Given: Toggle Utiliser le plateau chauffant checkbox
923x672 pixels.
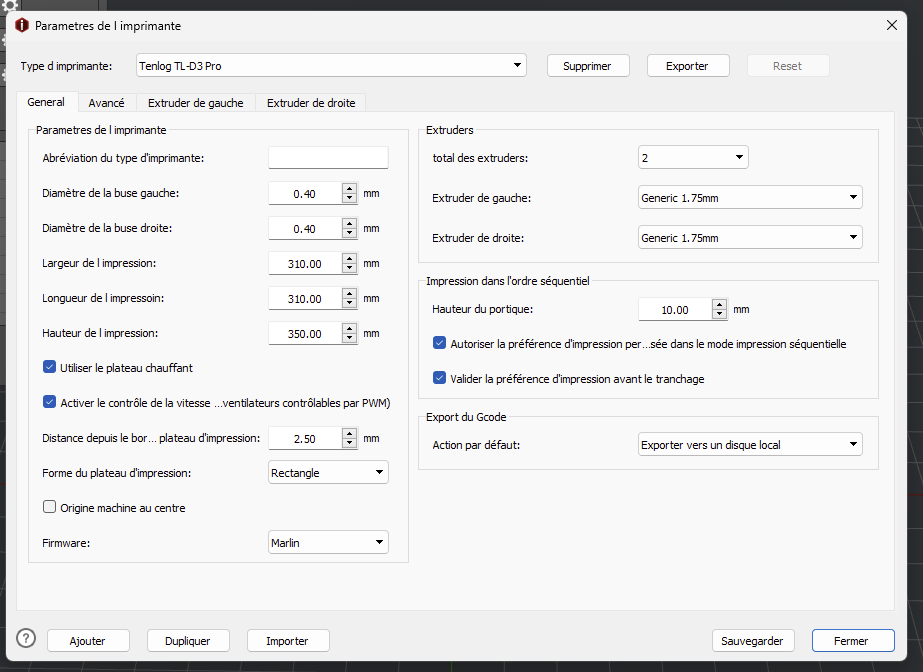Looking at the screenshot, I should 49,367.
